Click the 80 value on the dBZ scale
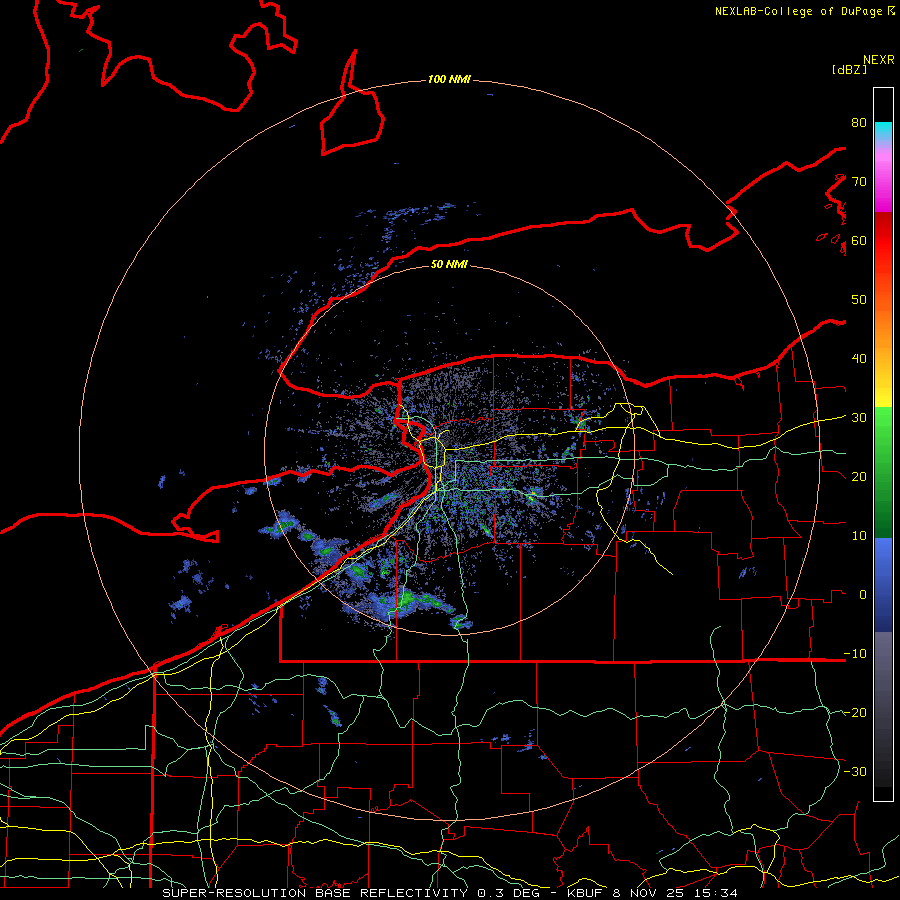 pyautogui.click(x=859, y=123)
